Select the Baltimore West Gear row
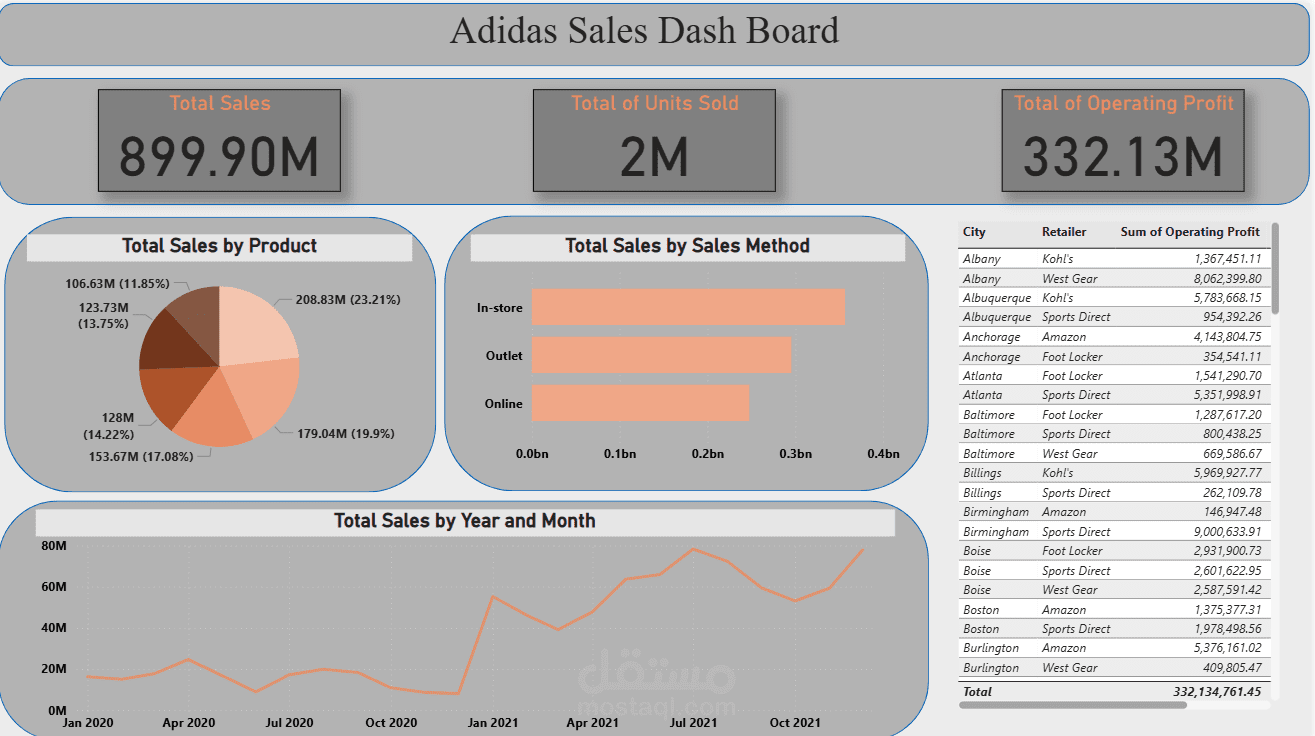Screen dimensions: 1315x736 point(1113,454)
